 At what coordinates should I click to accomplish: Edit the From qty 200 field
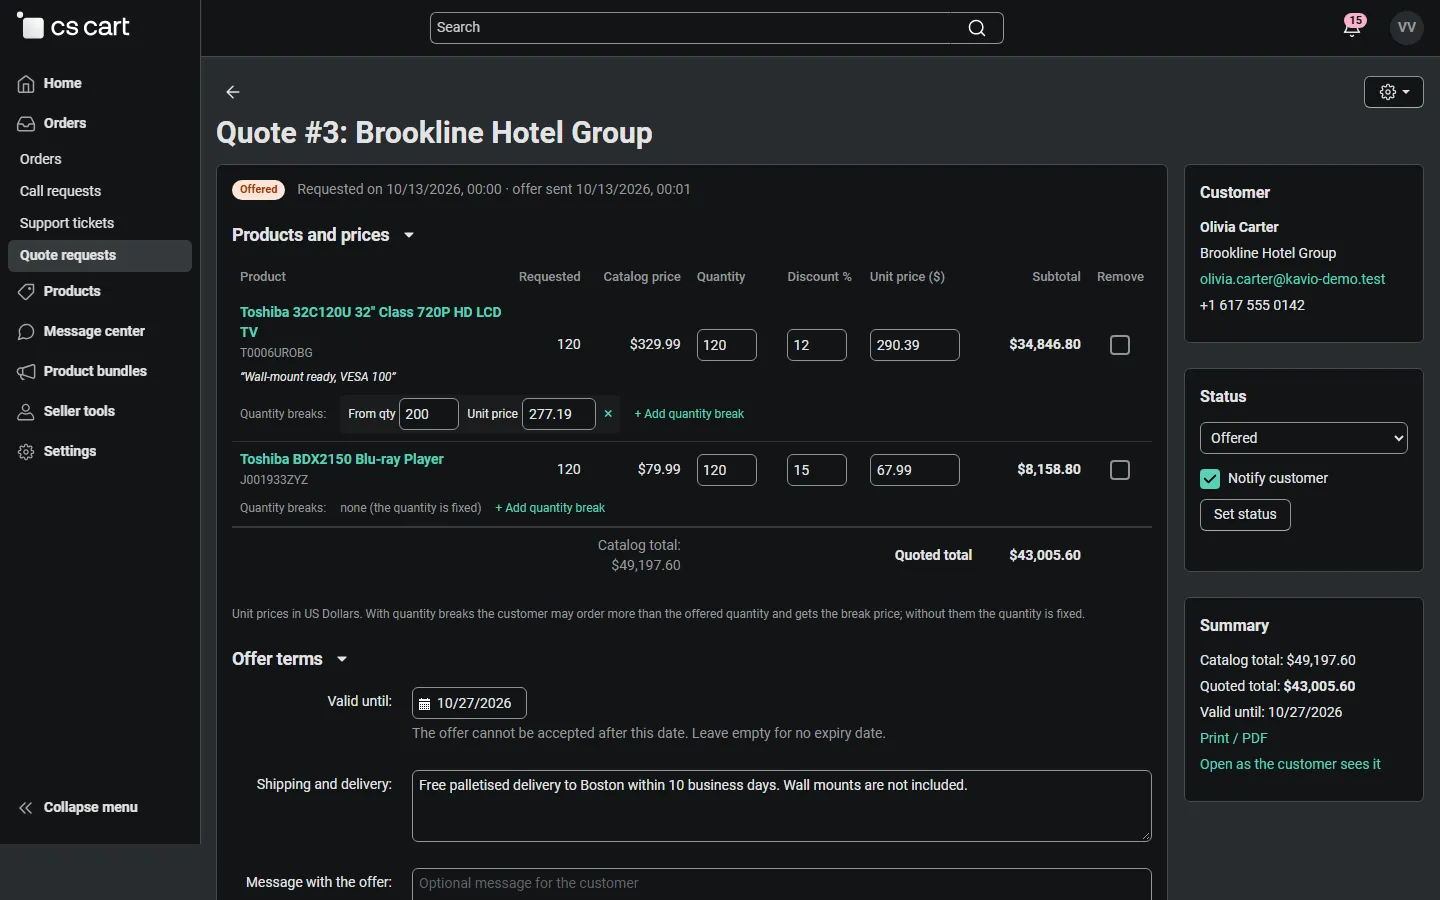click(x=429, y=414)
